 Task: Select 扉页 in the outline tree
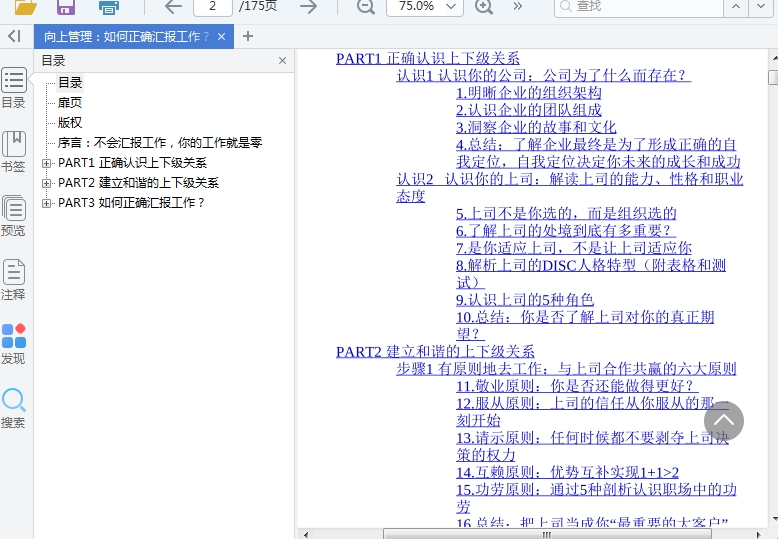click(70, 103)
